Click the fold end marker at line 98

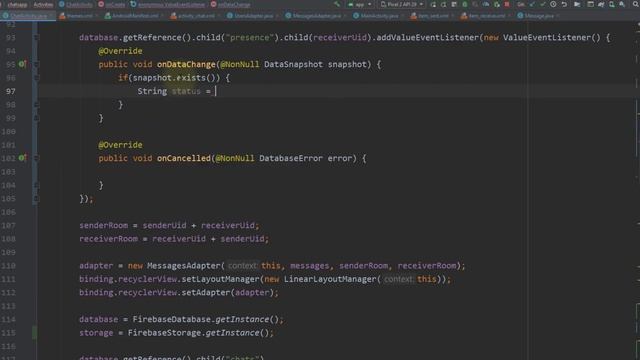(x=36, y=104)
